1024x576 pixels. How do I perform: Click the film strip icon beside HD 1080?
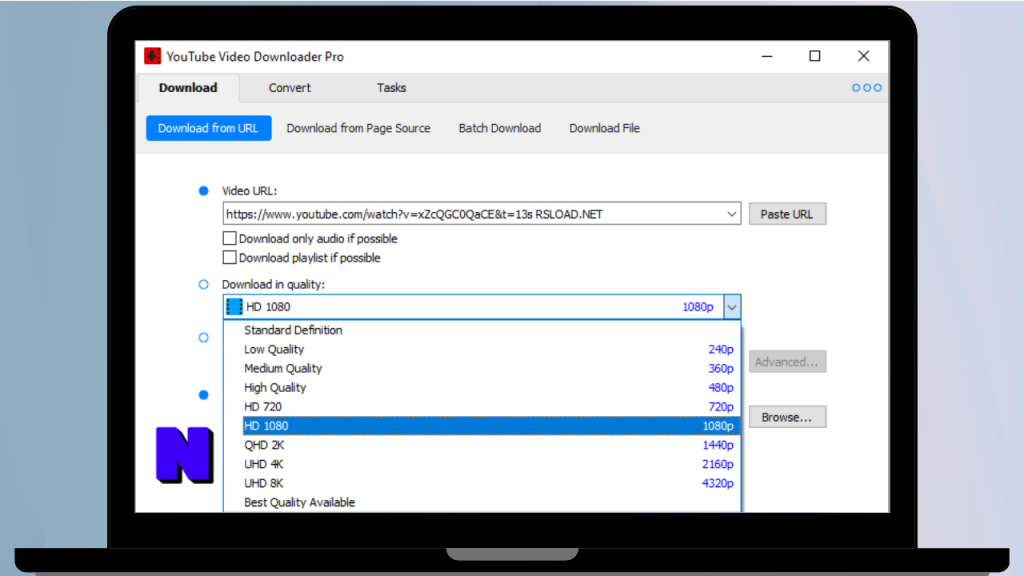[234, 307]
